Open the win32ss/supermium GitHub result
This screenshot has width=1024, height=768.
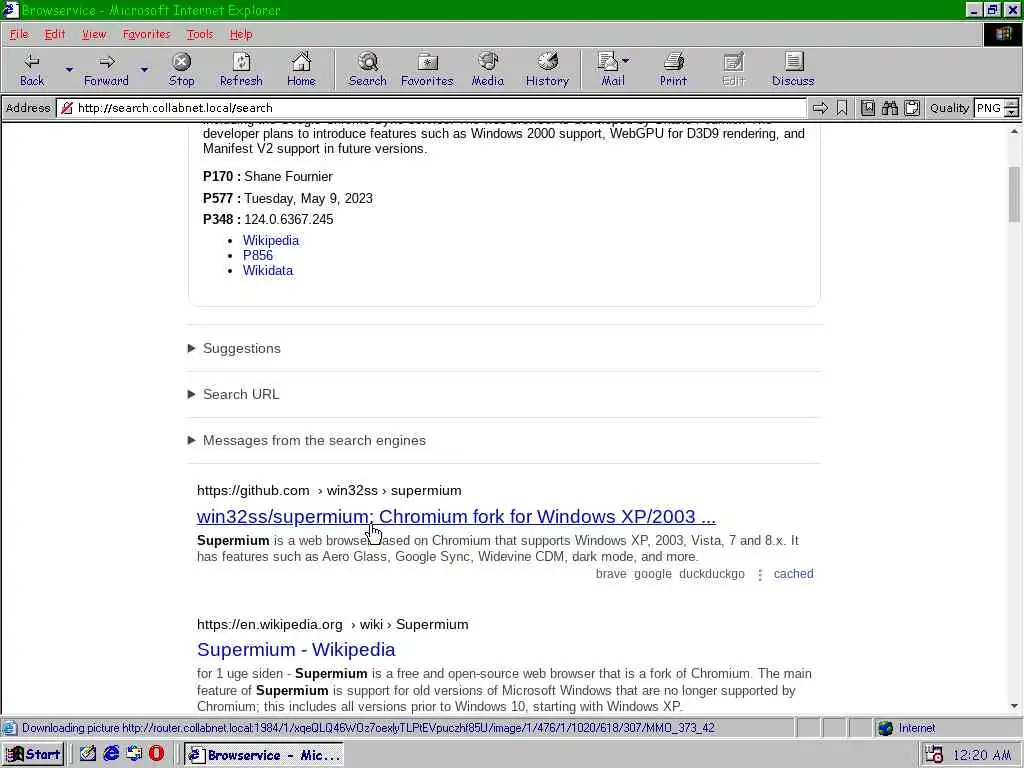456,517
